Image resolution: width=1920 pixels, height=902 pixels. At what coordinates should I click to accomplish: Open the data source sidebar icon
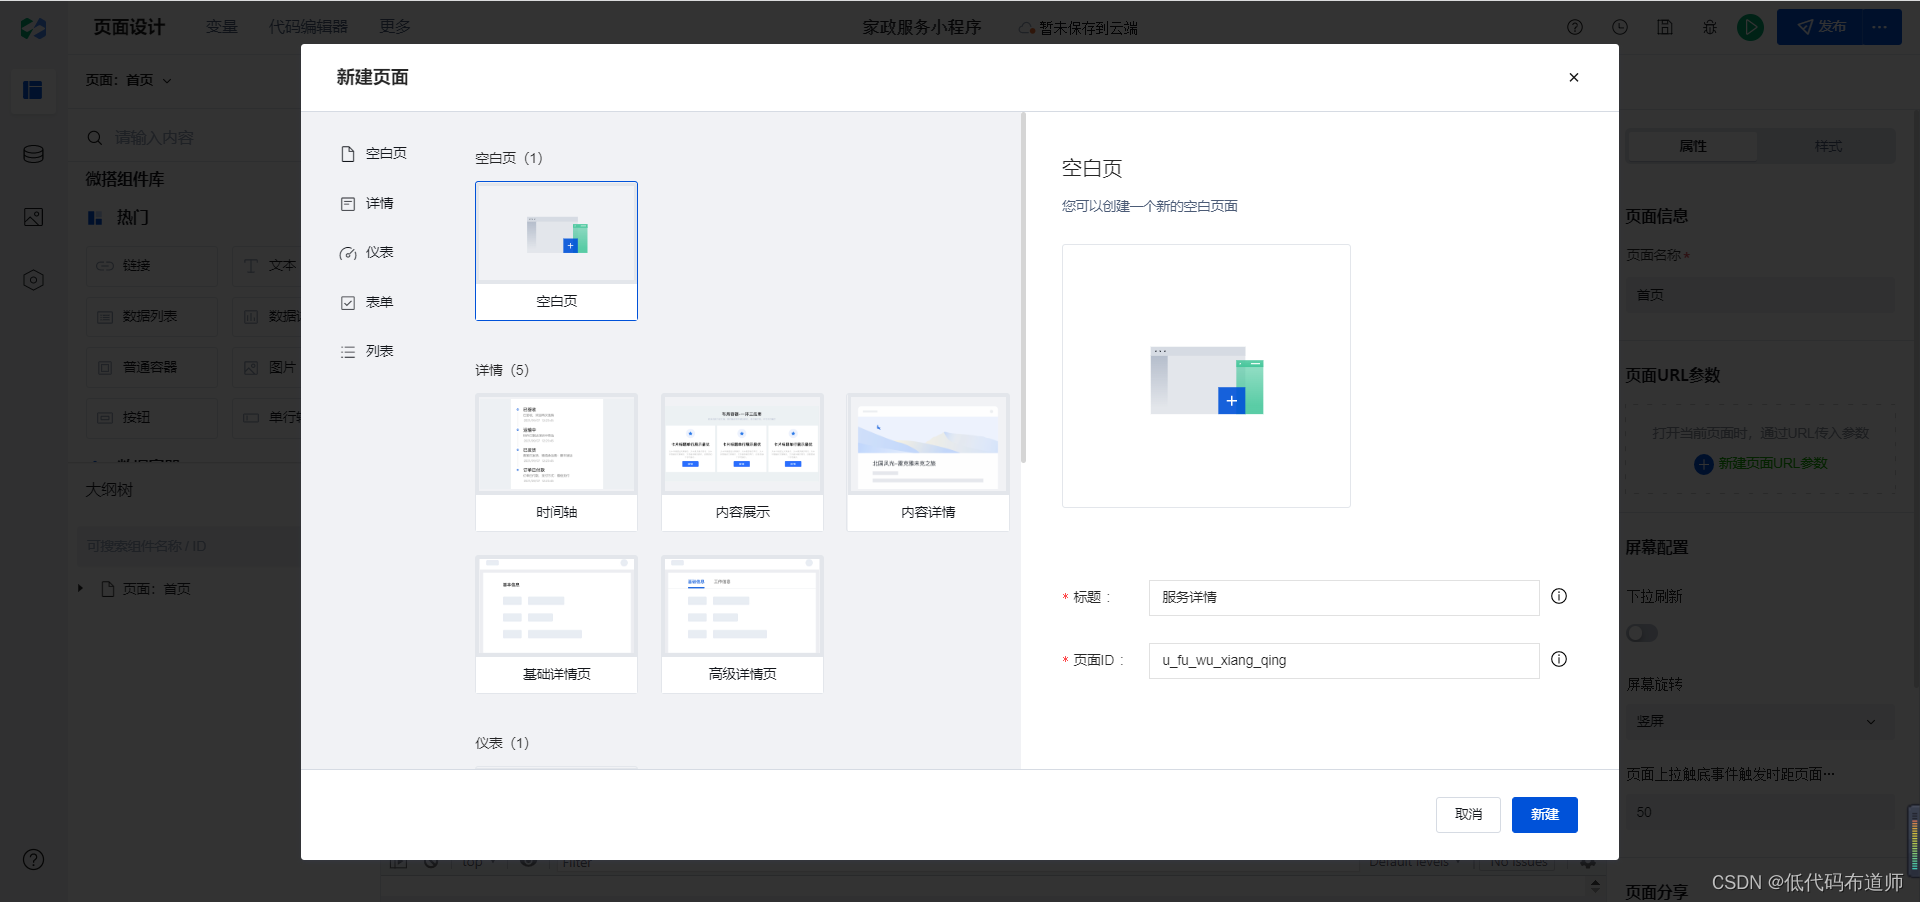33,154
